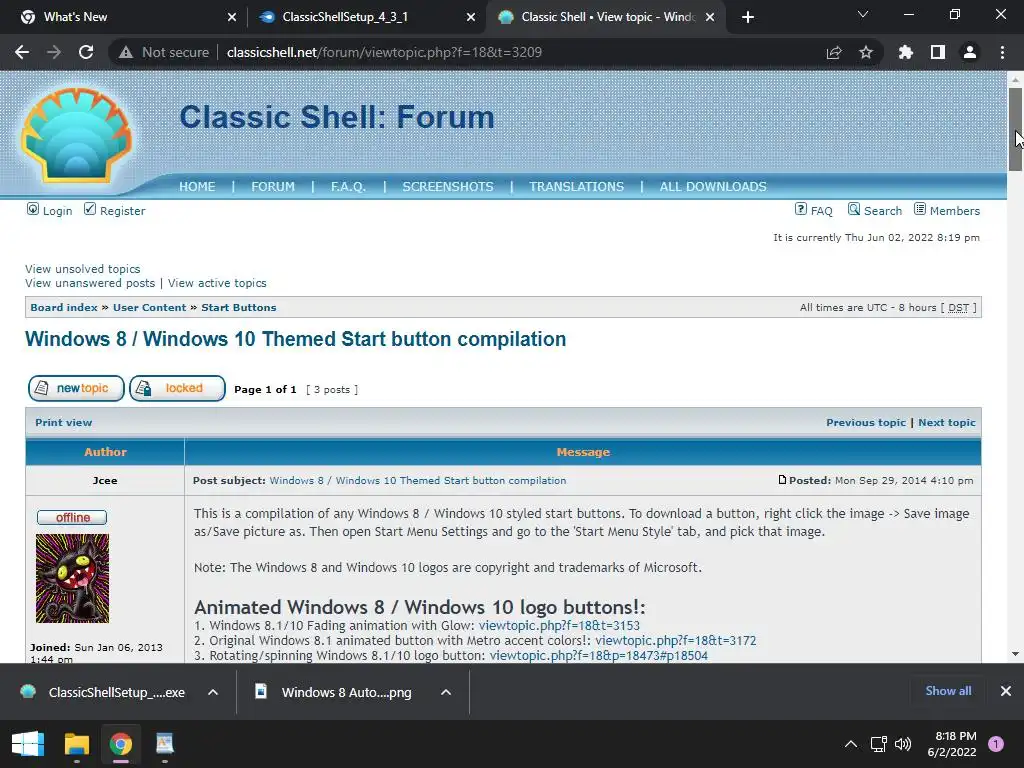
Task: Open the FORUM menu item
Action: [x=273, y=187]
